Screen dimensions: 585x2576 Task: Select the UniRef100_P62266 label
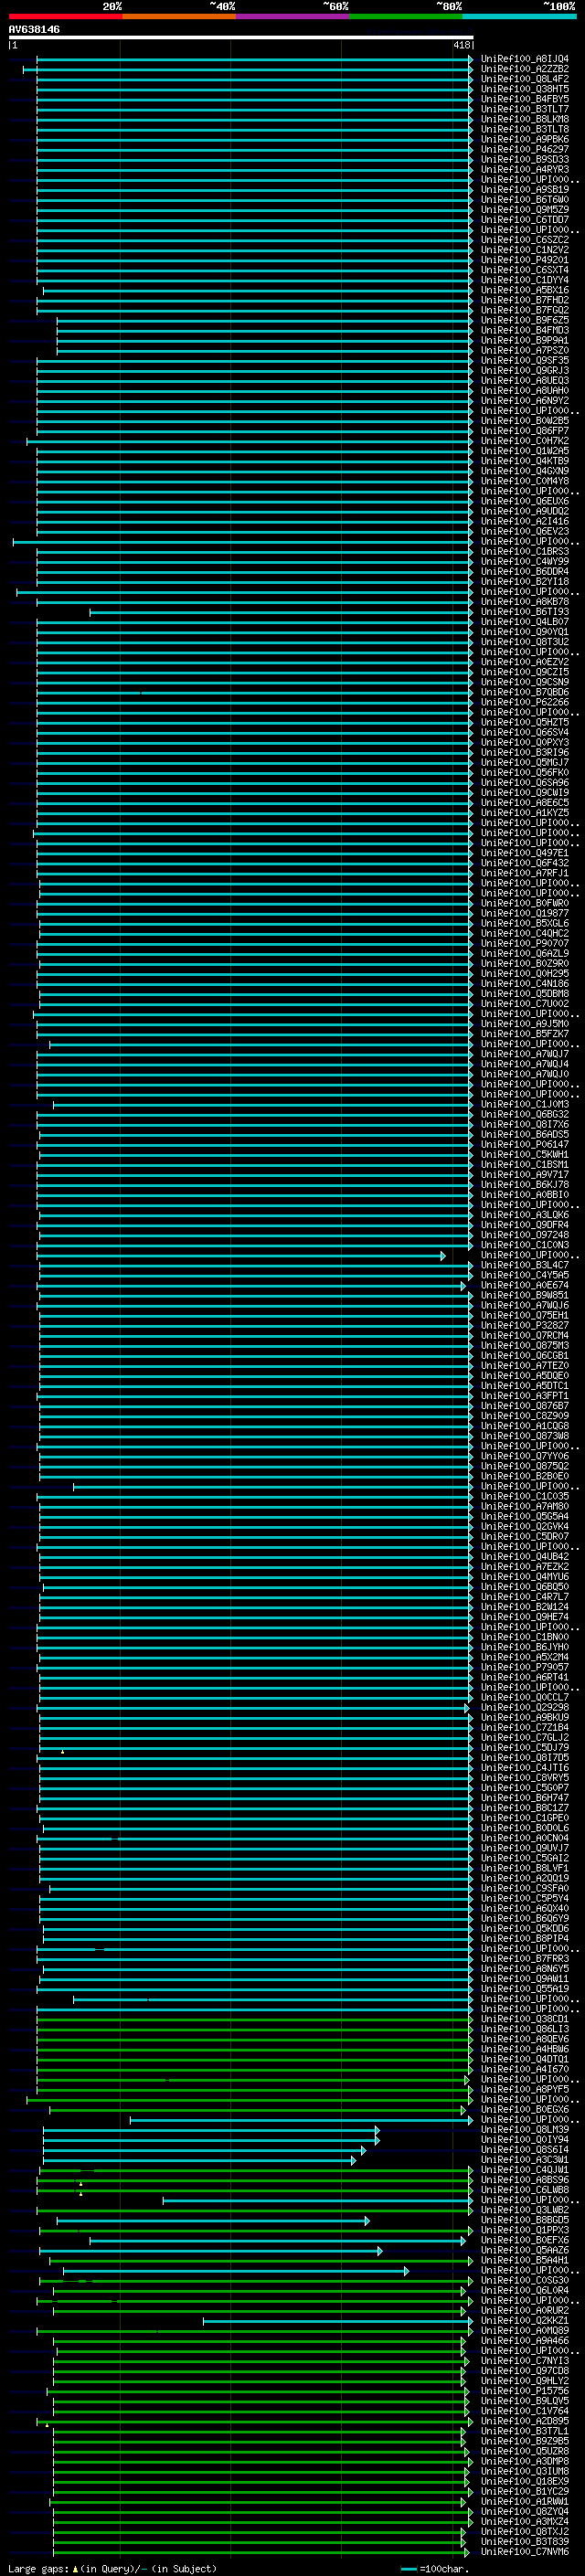click(x=524, y=702)
